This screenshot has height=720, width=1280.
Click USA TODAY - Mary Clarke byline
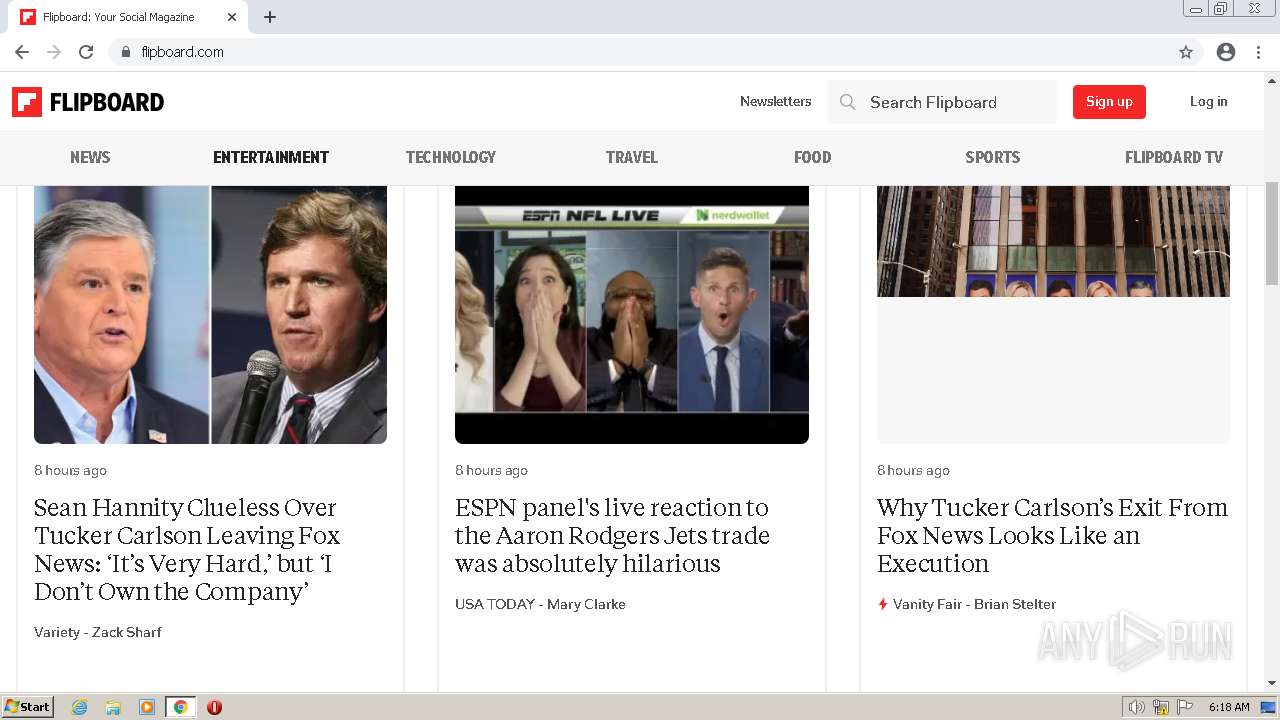coord(540,604)
